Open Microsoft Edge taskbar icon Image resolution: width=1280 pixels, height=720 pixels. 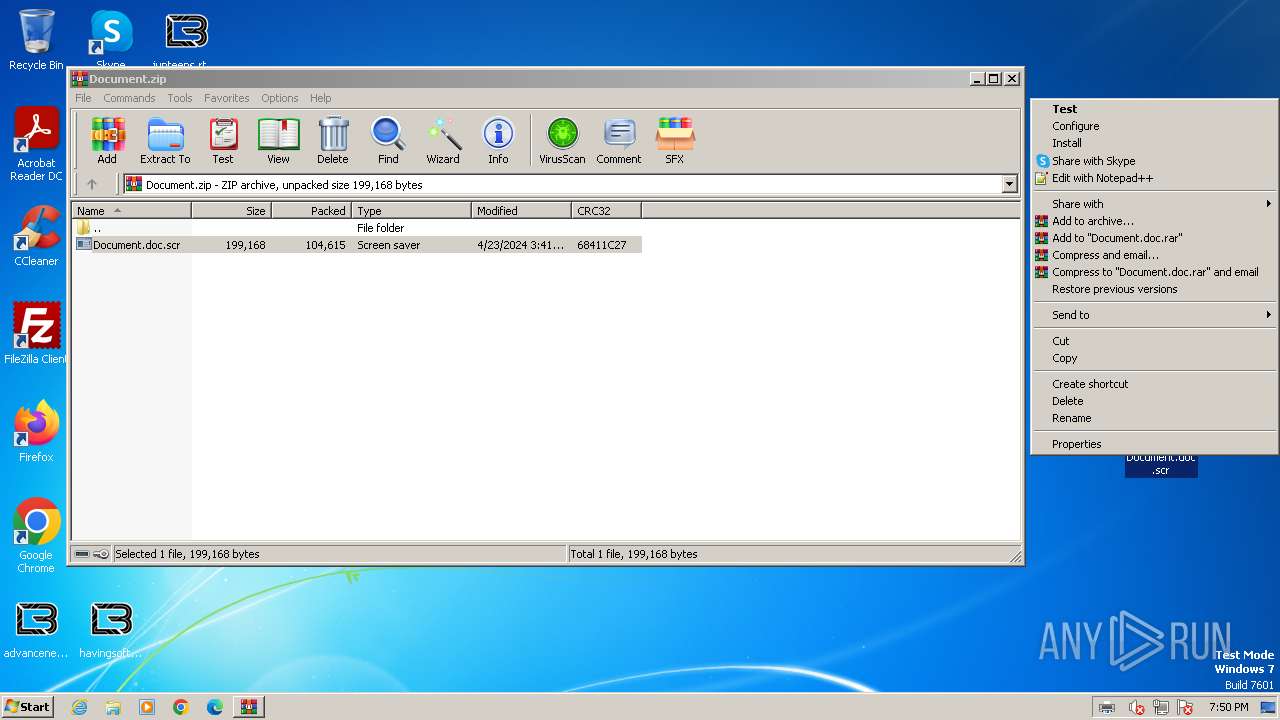215,707
